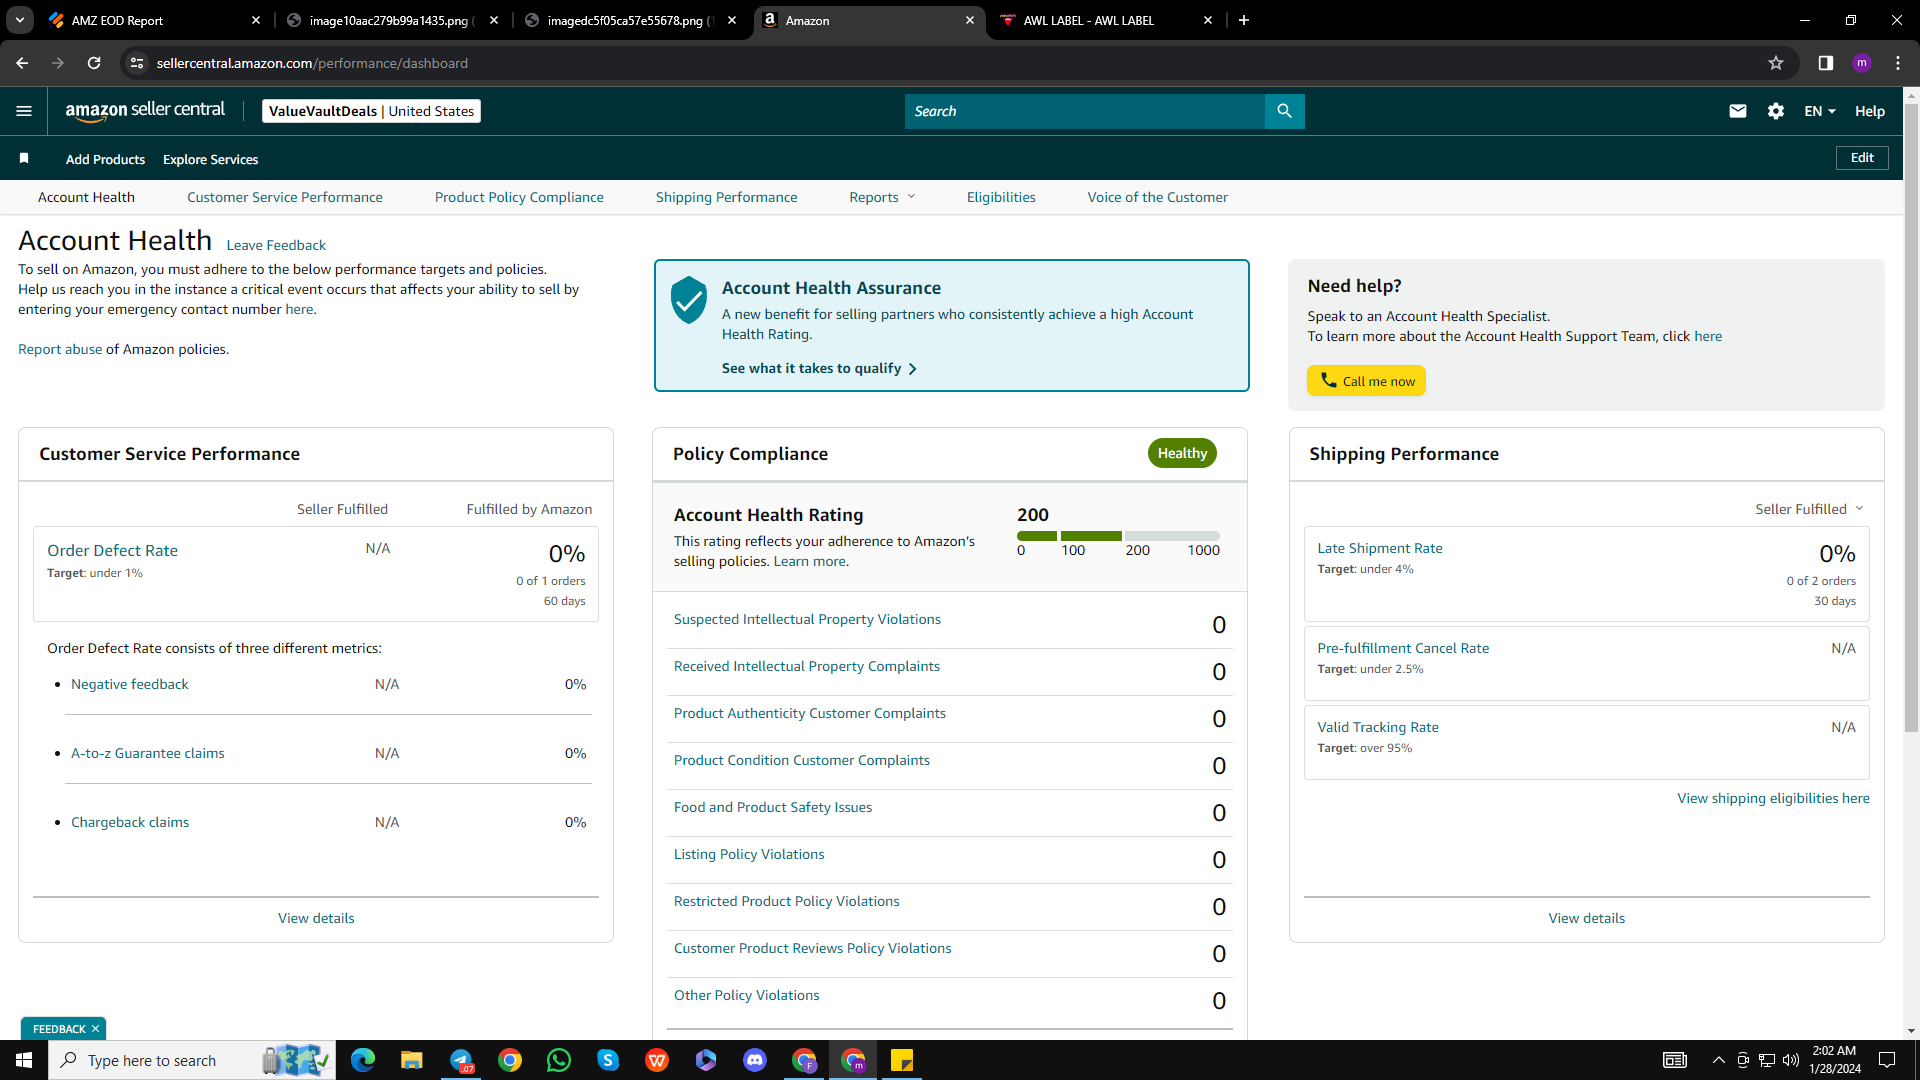Close the AMZ EOD Report tab
Viewport: 1920px width, 1080px height.
pos(256,20)
